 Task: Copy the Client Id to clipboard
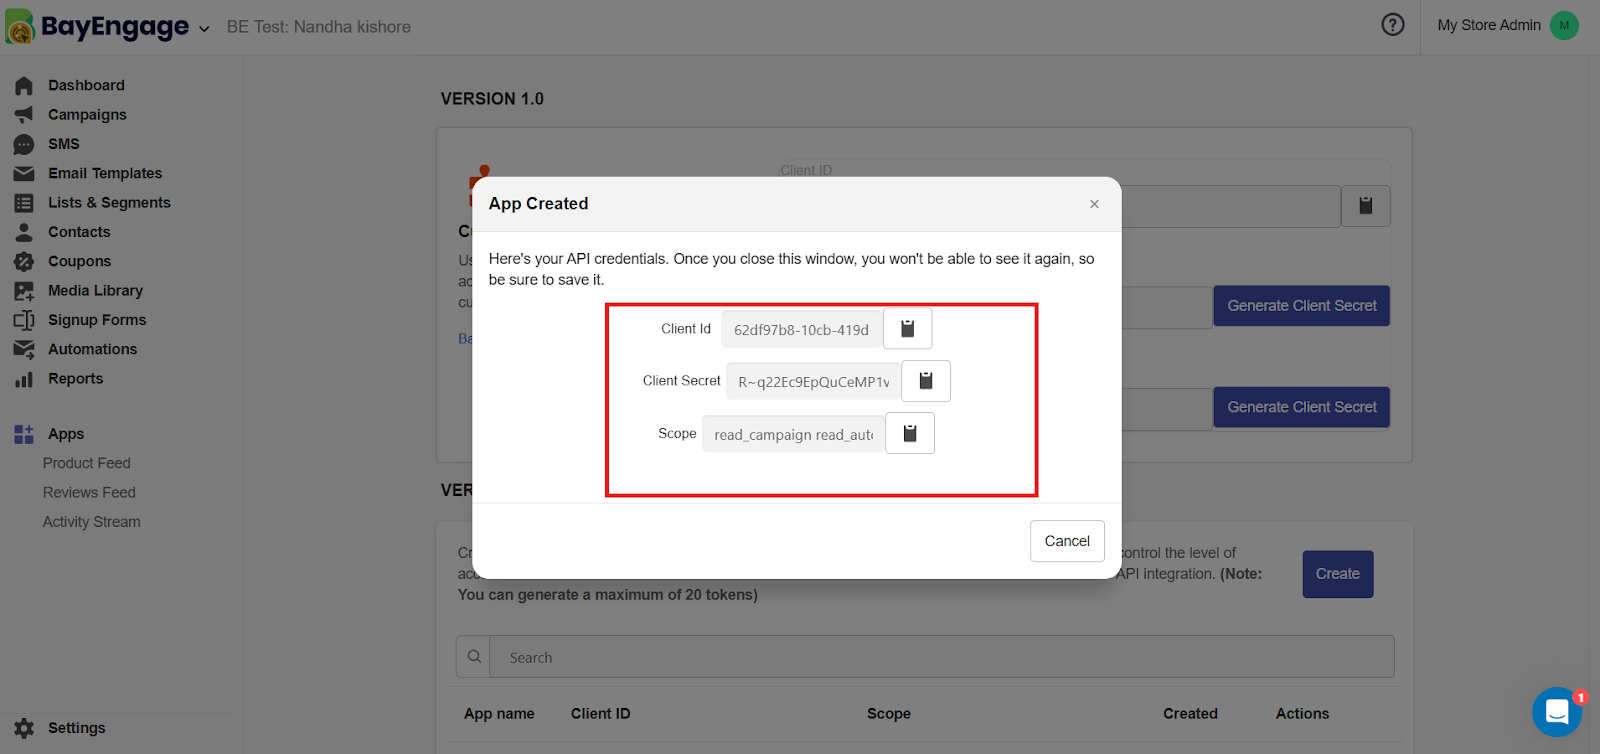tap(908, 328)
